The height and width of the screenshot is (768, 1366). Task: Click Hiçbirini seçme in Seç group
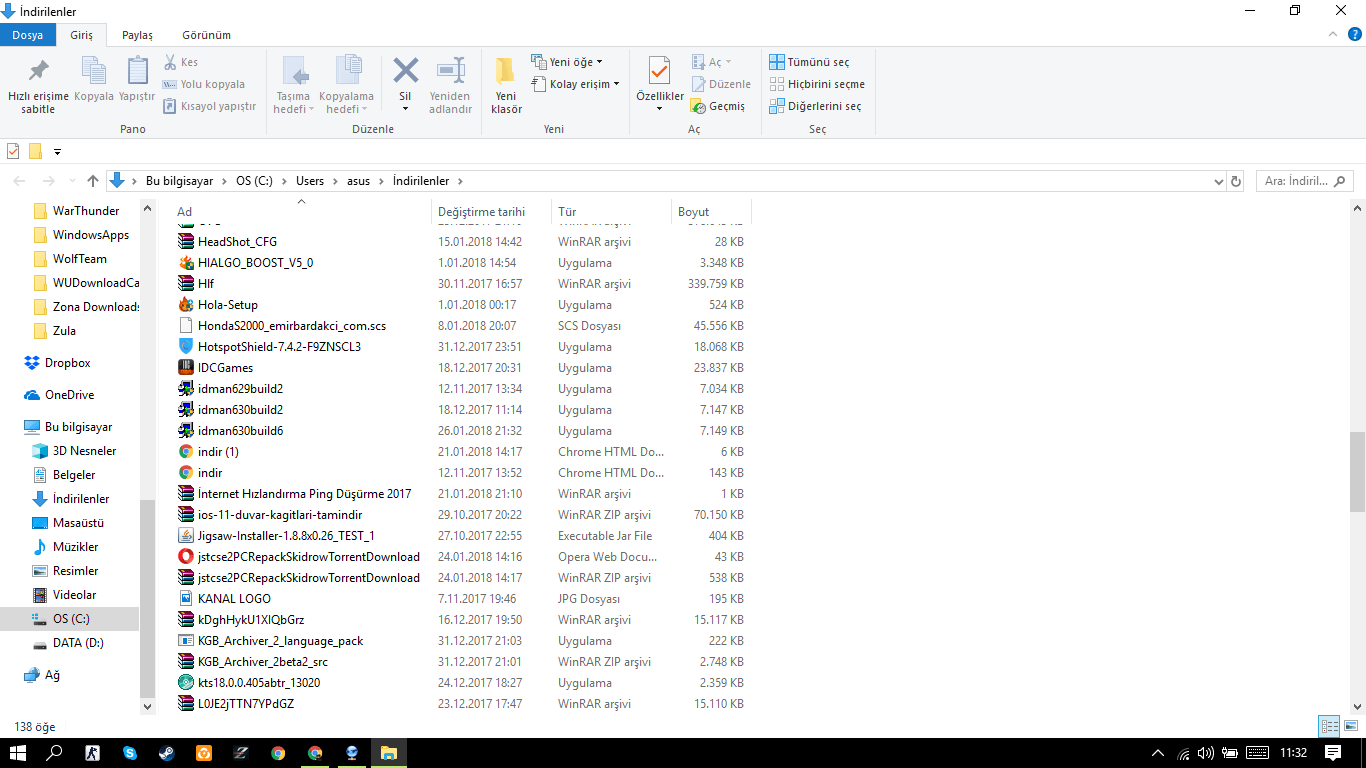(817, 84)
